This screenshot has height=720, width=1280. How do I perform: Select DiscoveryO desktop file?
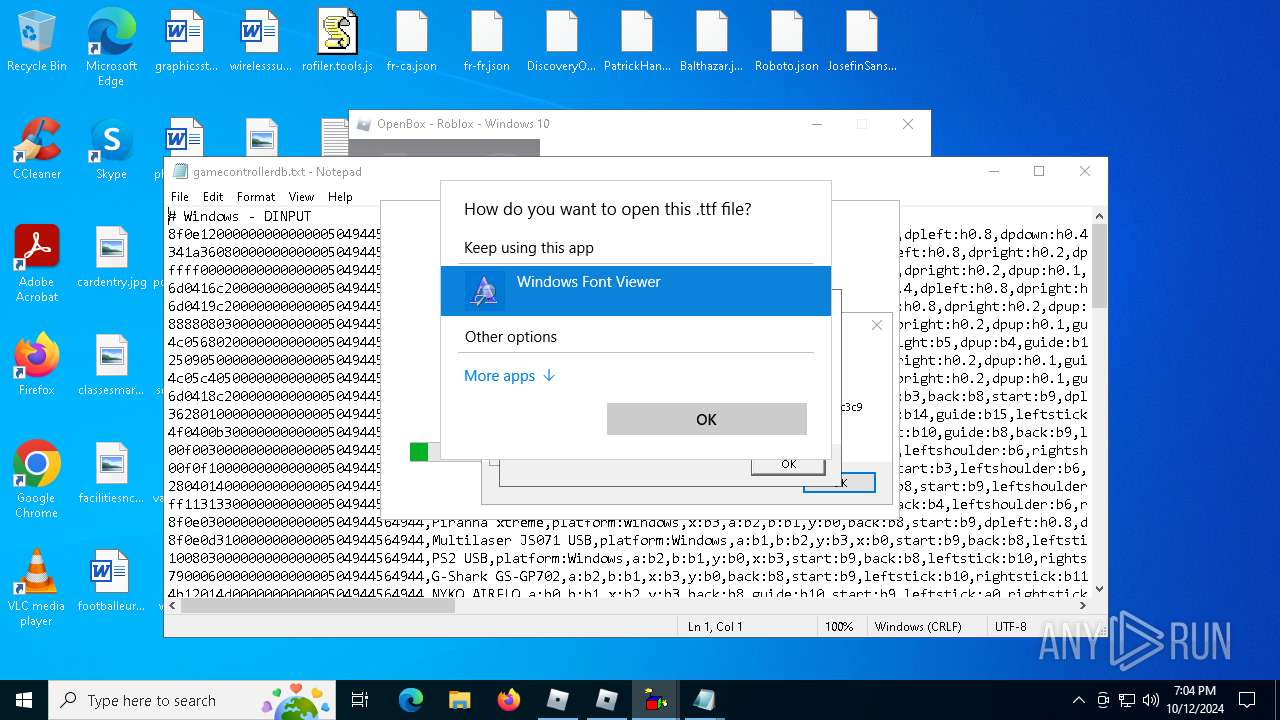tap(561, 41)
